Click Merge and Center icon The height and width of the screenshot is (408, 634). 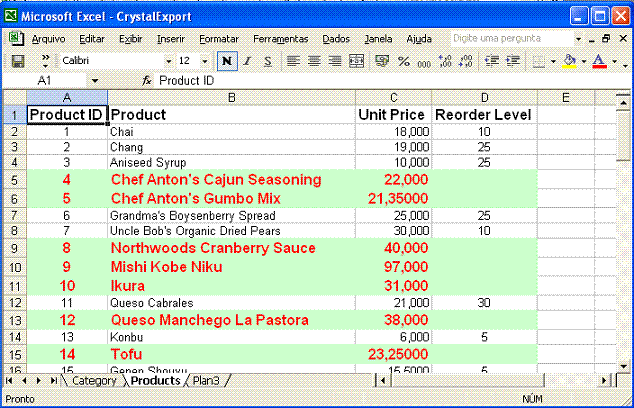pos(356,61)
